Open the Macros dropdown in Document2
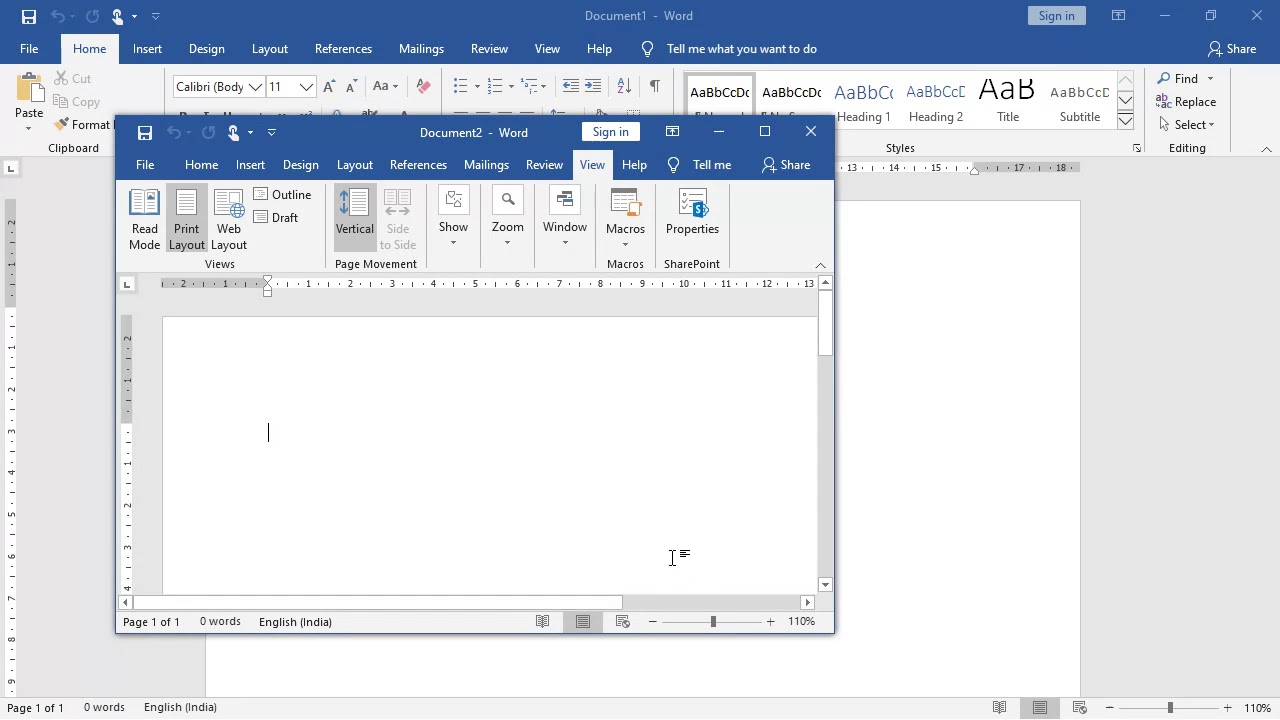 click(x=625, y=219)
